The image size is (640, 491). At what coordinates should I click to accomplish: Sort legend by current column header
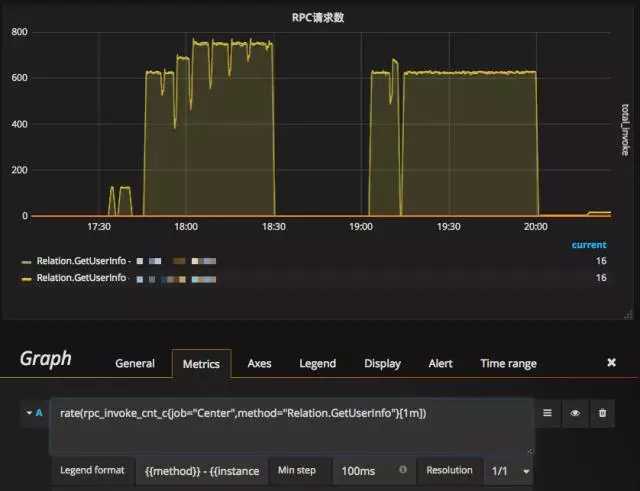tap(589, 245)
